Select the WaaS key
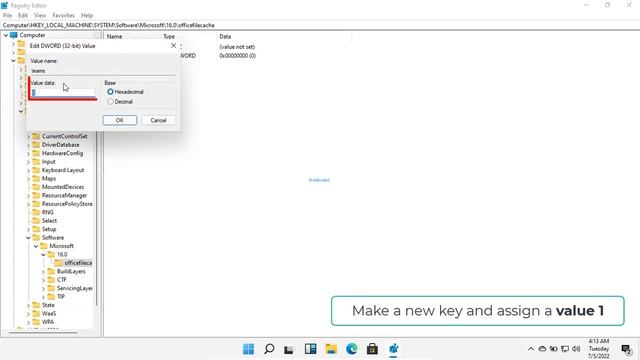This screenshot has width=640, height=360. (49, 314)
